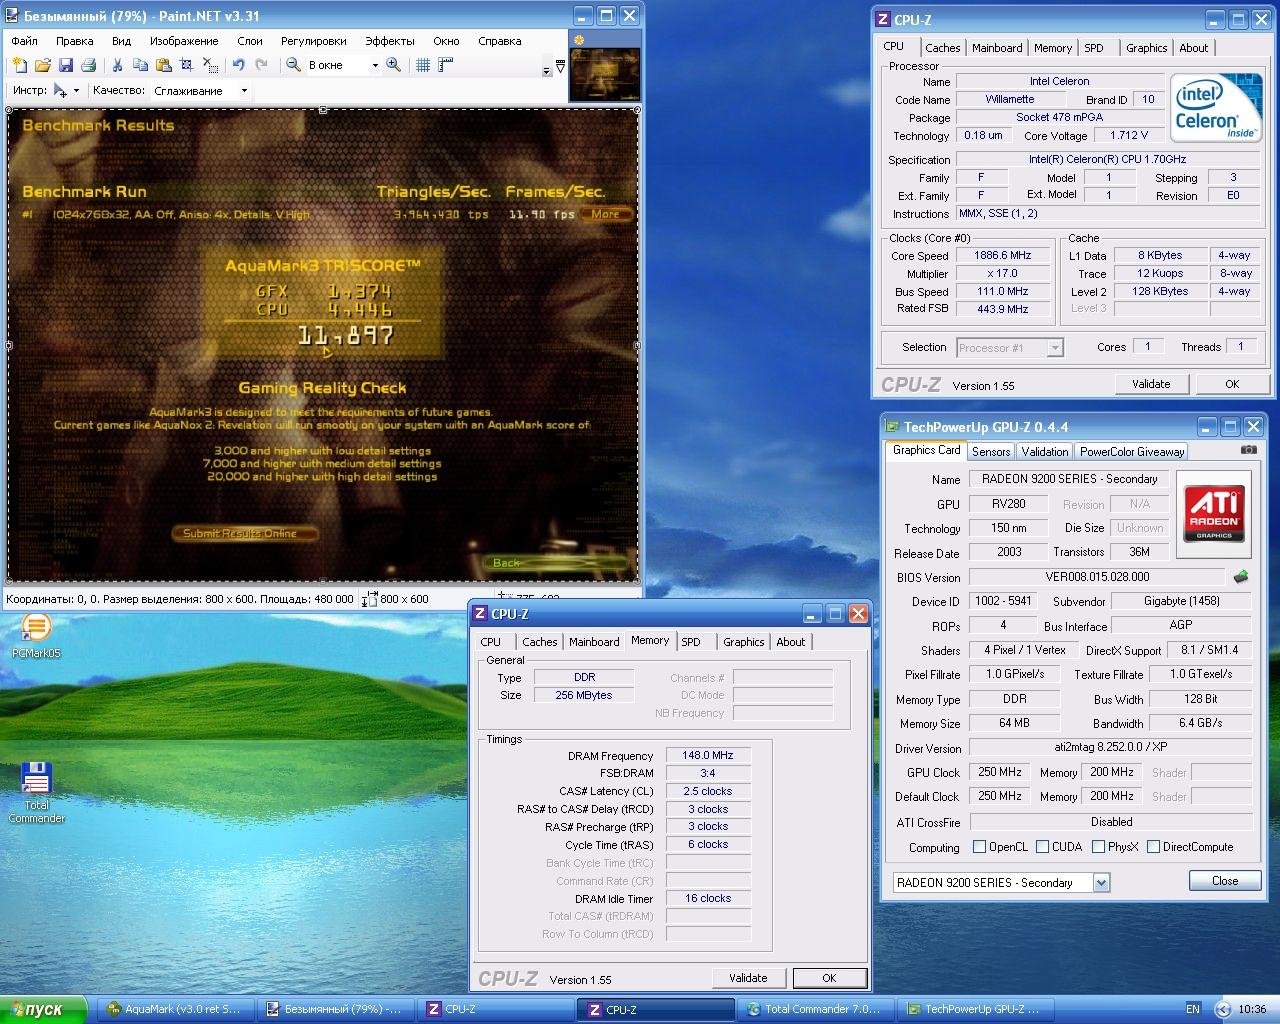The width and height of the screenshot is (1280, 1024).
Task: Open the Слои menu
Action: [x=250, y=41]
